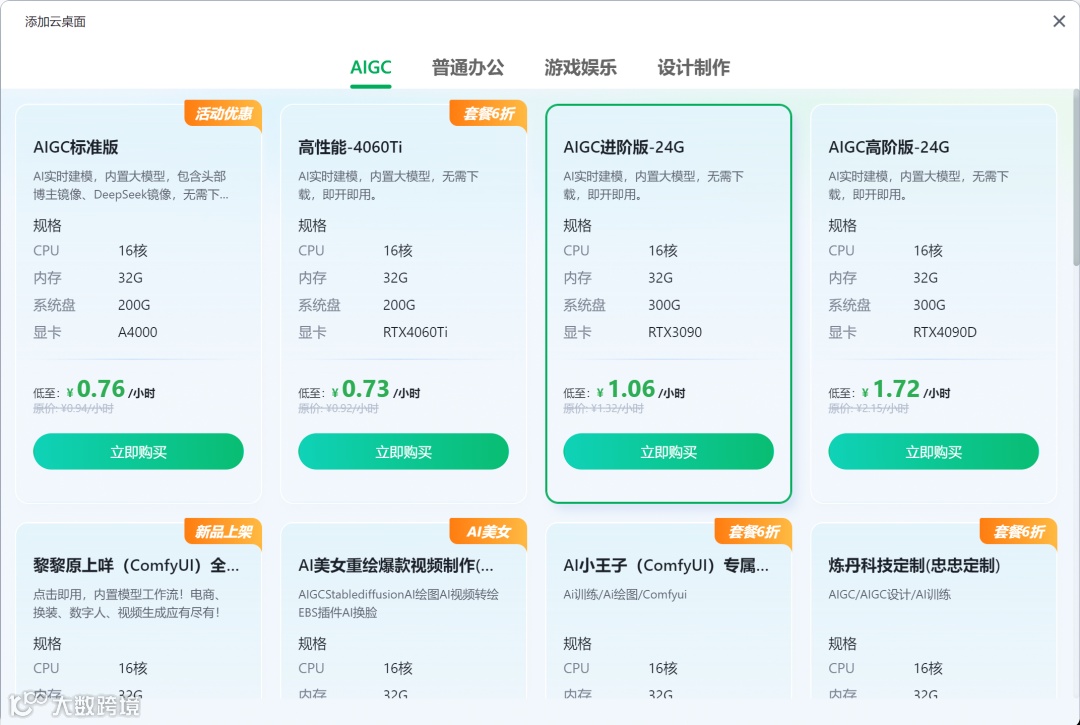Click the vertical scrollbar thumb
The height and width of the screenshot is (725, 1080).
(x=1076, y=178)
